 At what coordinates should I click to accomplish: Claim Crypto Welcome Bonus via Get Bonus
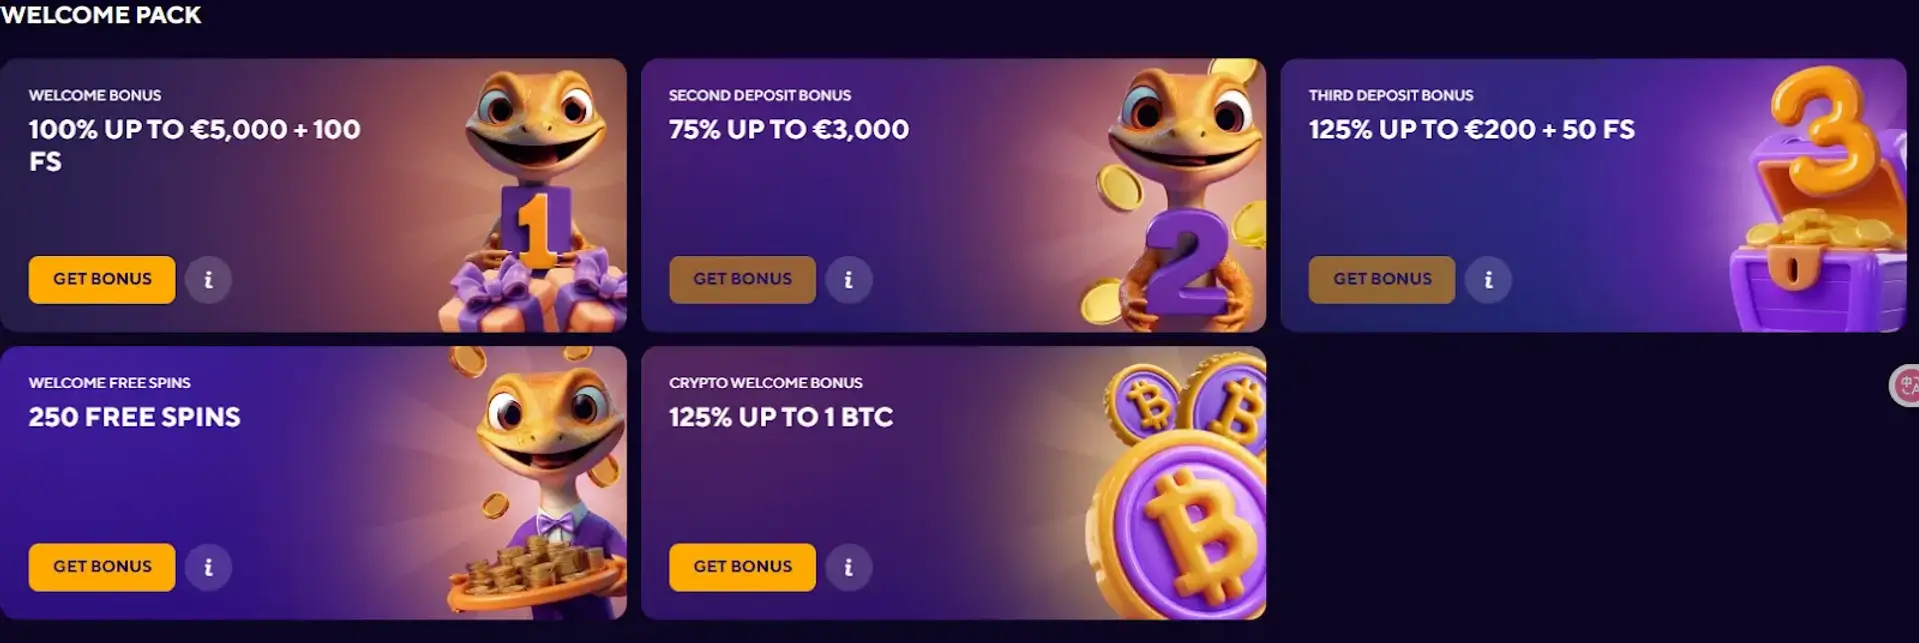coord(742,567)
